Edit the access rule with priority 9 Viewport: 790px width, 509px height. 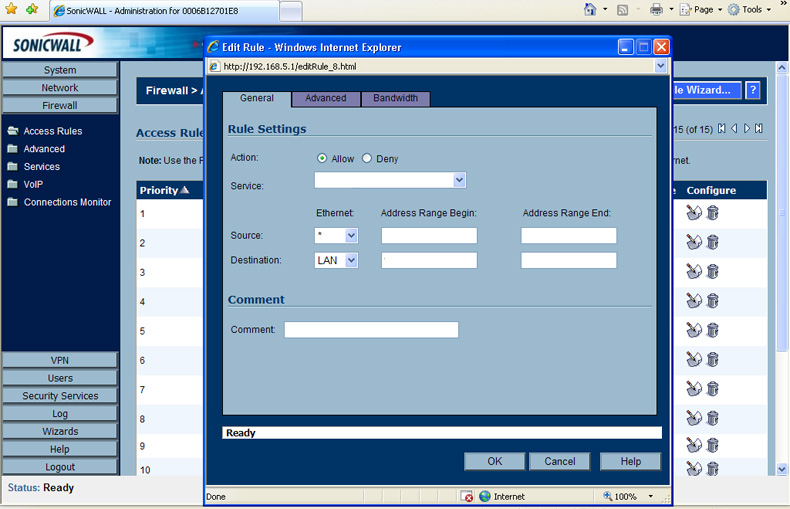coord(694,445)
